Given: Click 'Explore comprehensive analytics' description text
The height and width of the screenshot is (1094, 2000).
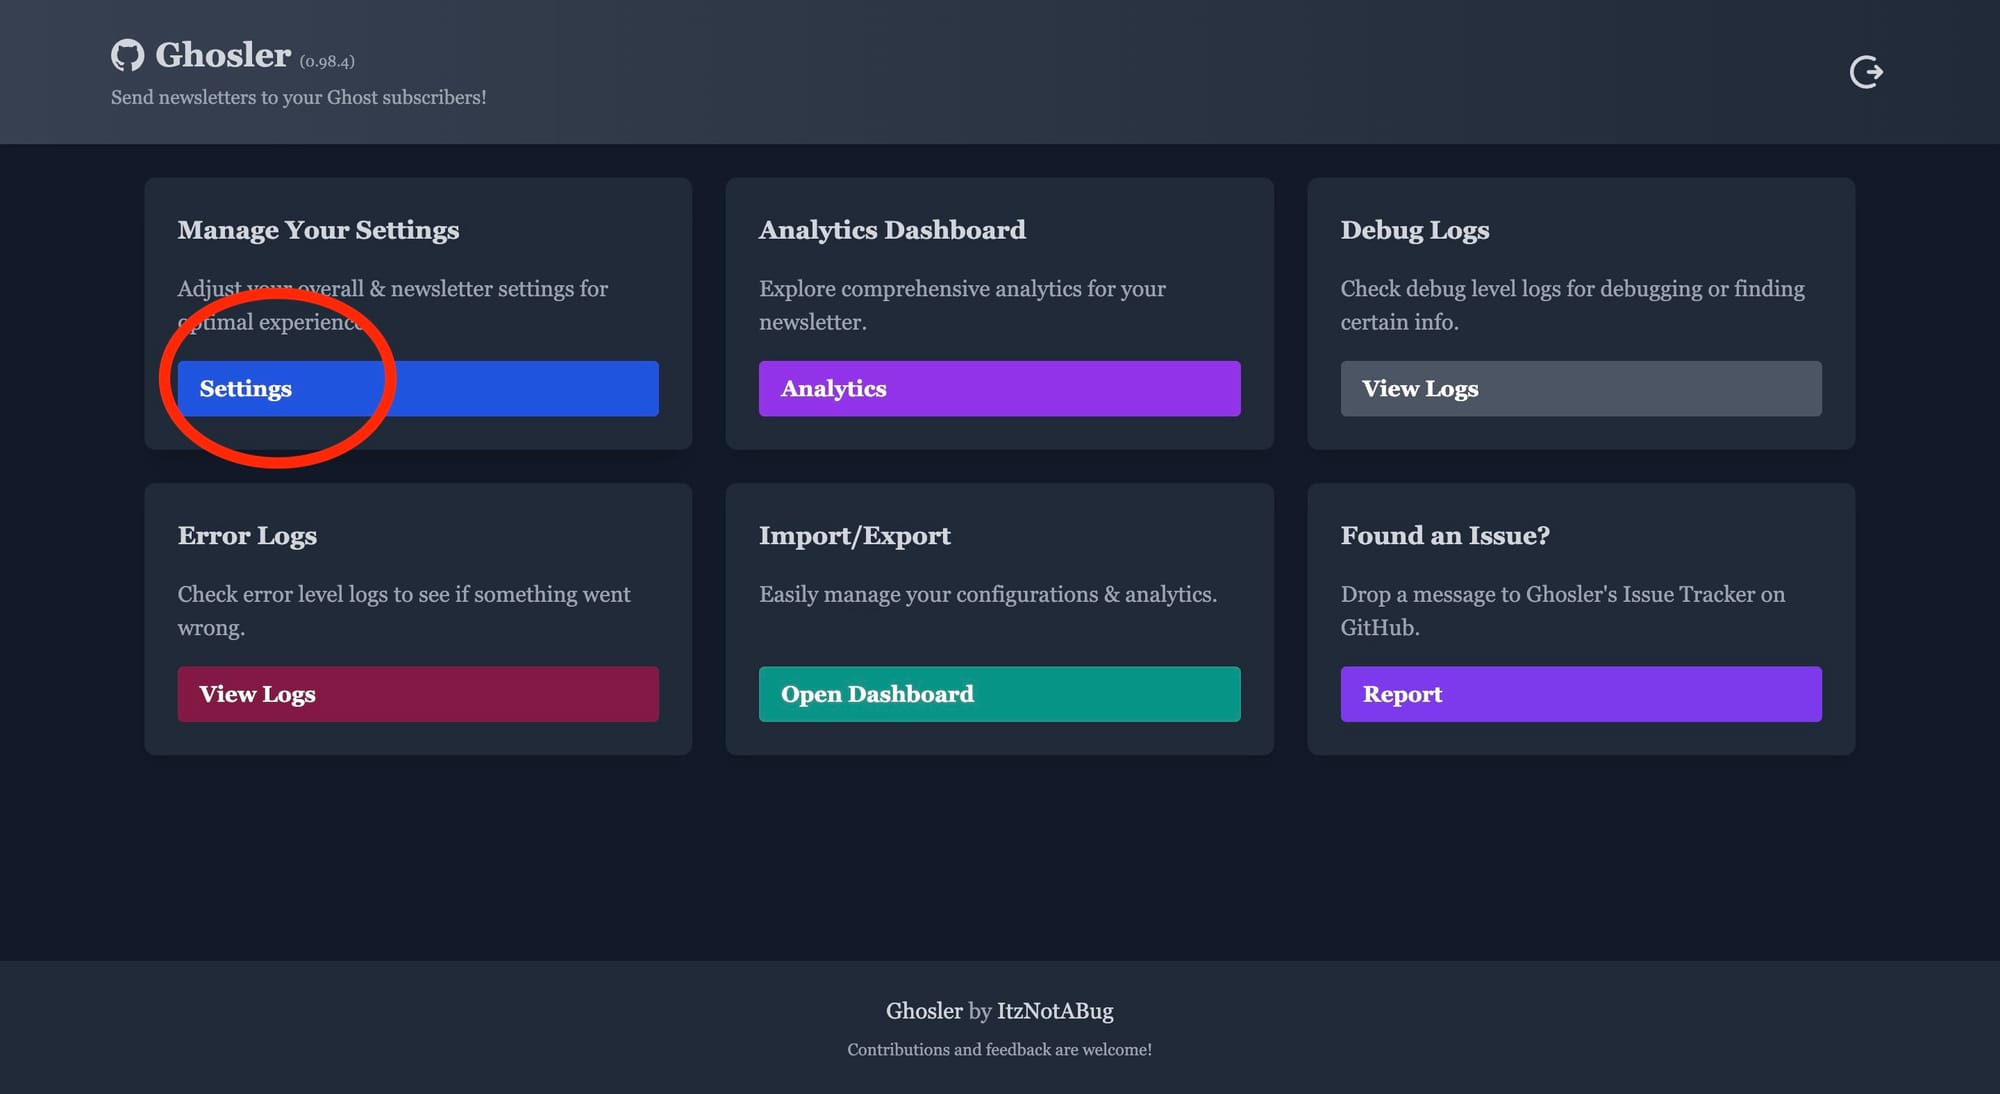Looking at the screenshot, I should (x=962, y=305).
